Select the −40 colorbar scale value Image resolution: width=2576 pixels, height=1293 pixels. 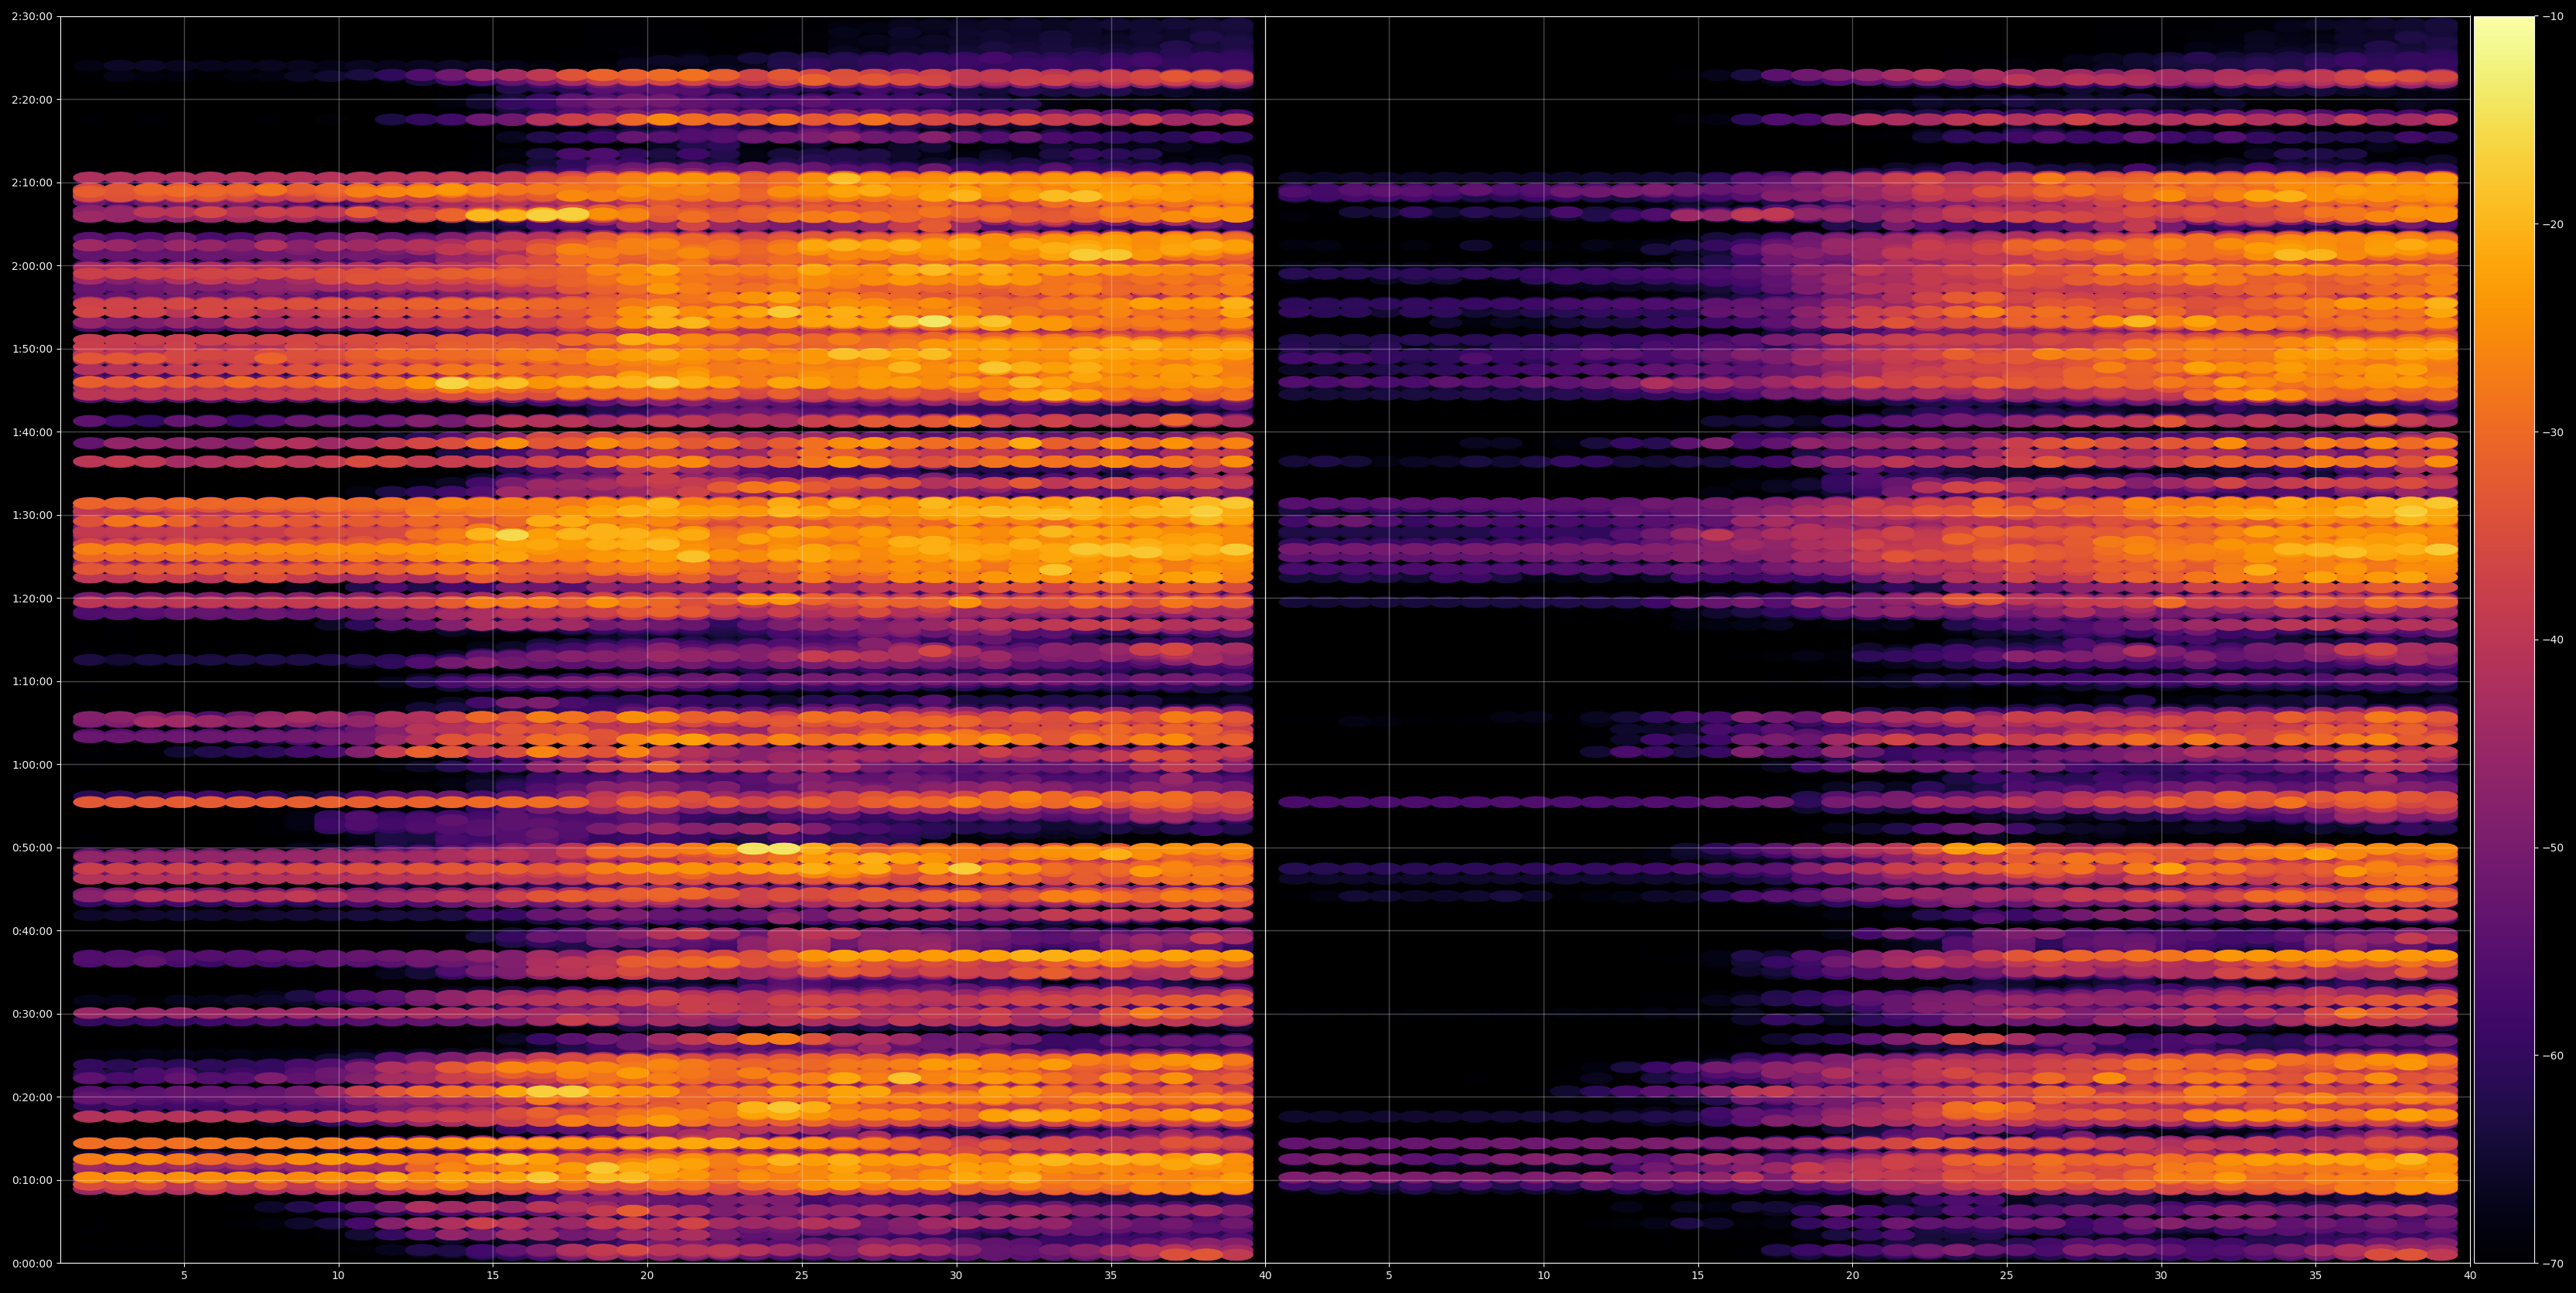pyautogui.click(x=2554, y=640)
